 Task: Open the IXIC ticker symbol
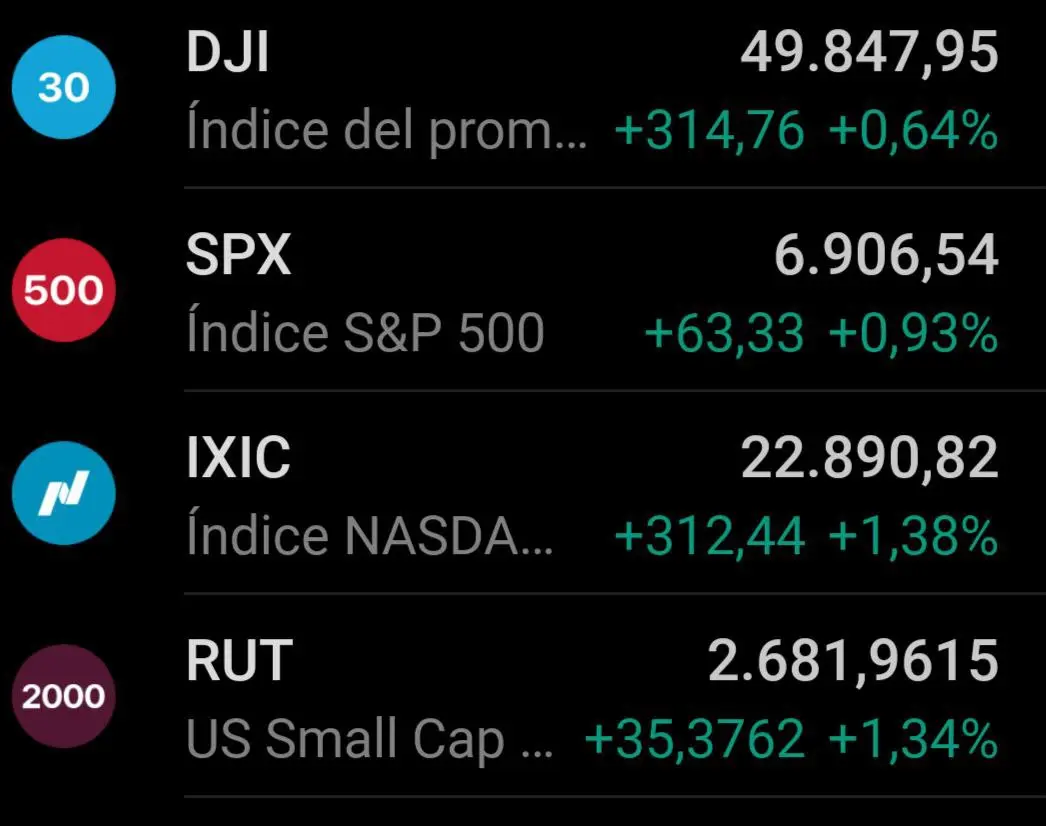point(239,459)
